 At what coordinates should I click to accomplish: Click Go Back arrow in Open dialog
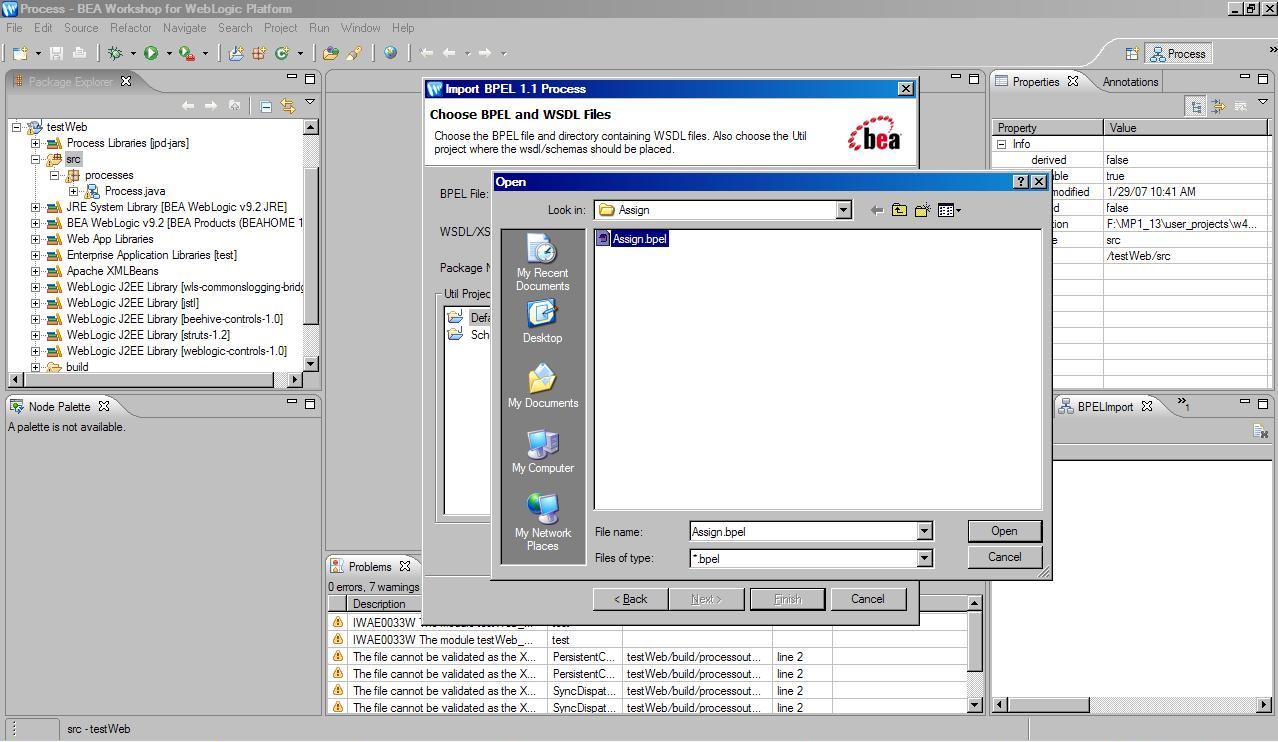(877, 210)
